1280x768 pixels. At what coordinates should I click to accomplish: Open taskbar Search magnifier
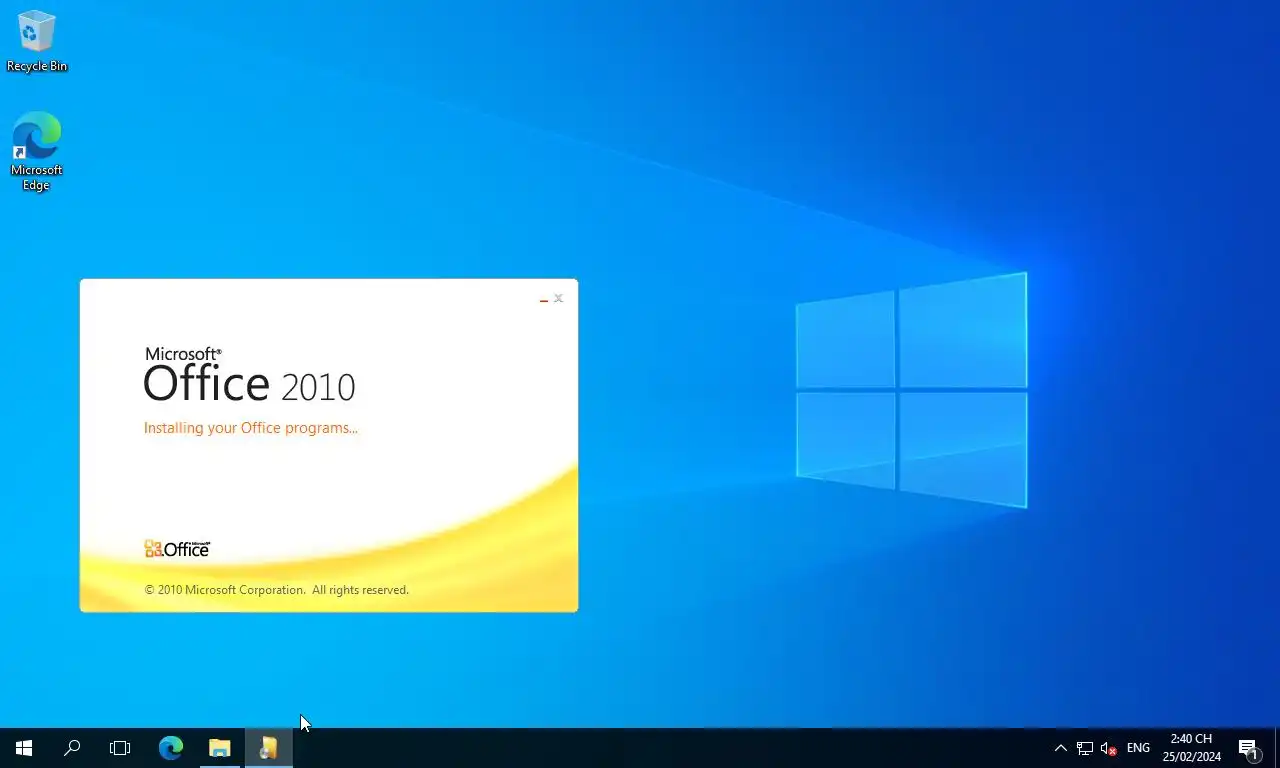click(x=72, y=748)
